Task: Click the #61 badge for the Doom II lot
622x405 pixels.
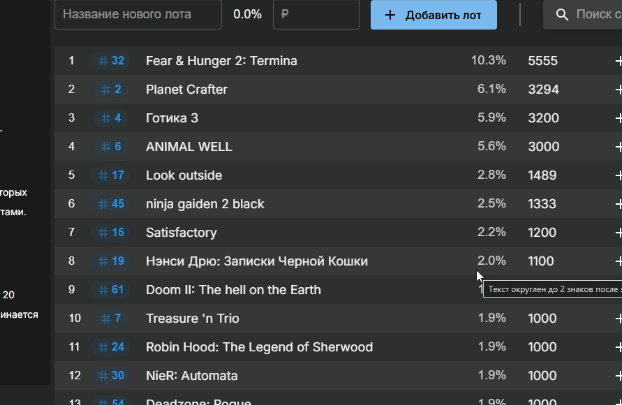Action: pyautogui.click(x=111, y=290)
